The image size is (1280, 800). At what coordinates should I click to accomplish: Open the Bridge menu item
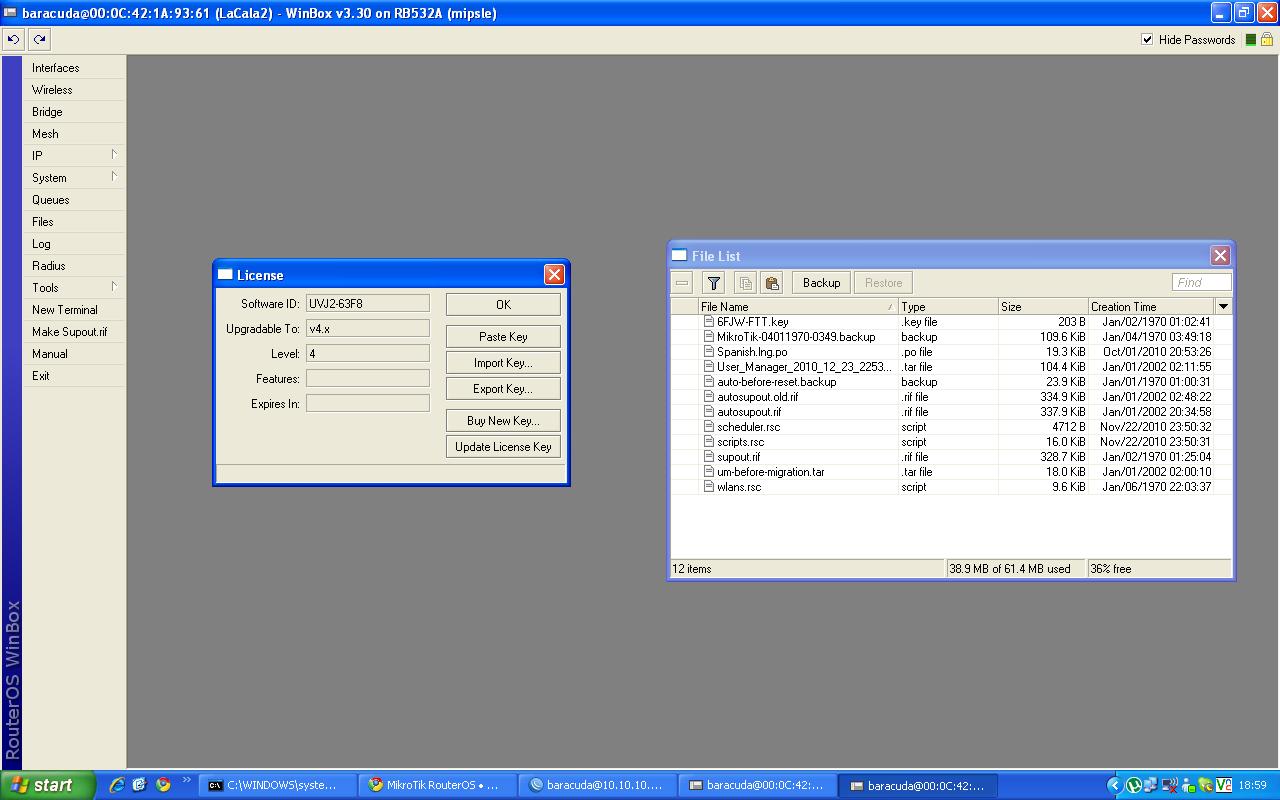(75, 112)
